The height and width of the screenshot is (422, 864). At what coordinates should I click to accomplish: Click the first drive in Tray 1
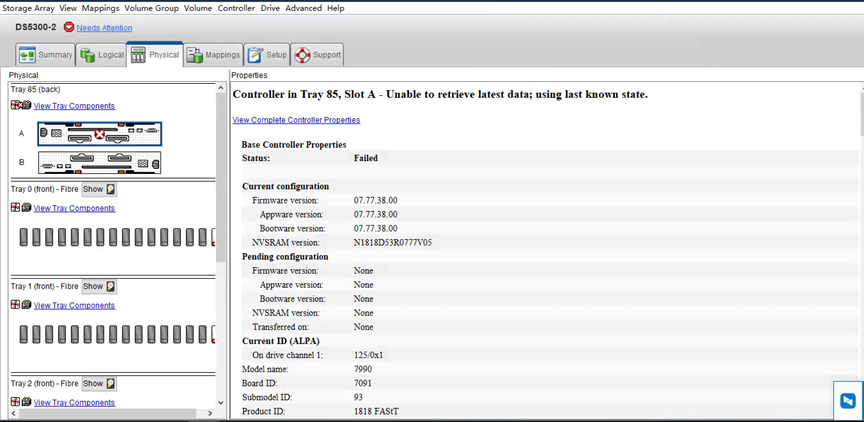click(x=25, y=334)
